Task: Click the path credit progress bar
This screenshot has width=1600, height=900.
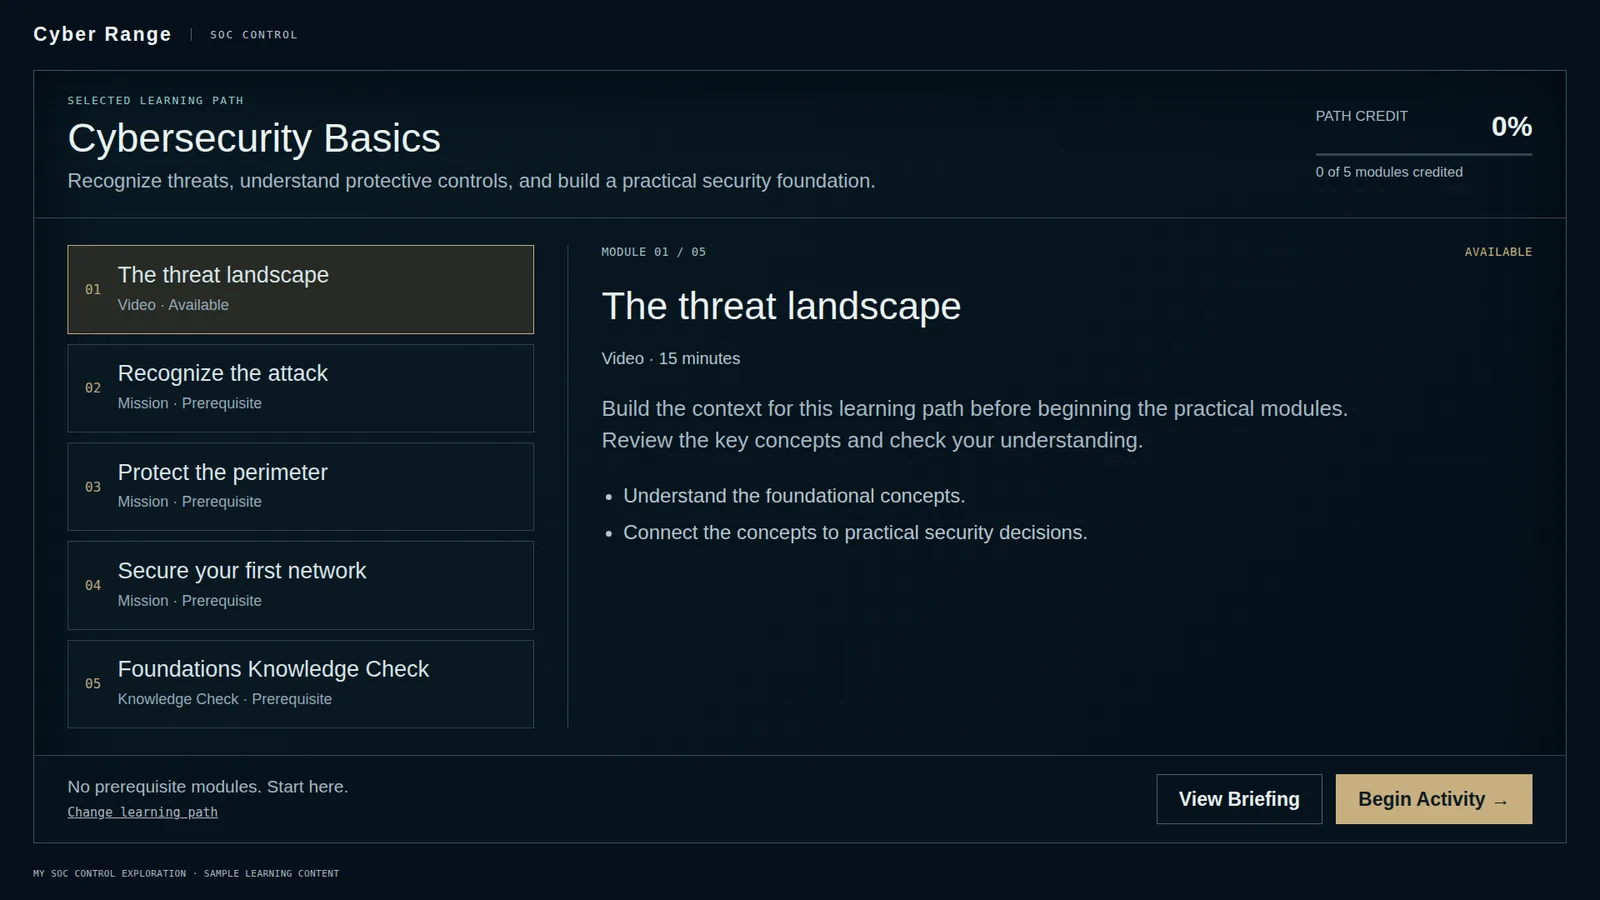Action: click(x=1423, y=154)
